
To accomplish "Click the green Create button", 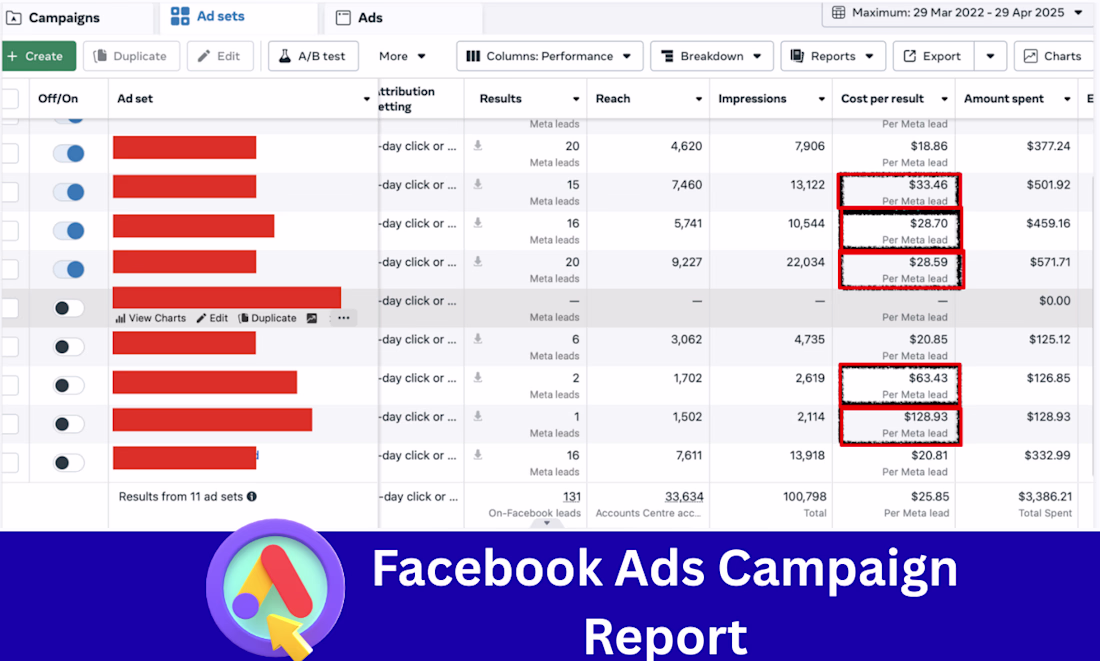I will point(39,56).
